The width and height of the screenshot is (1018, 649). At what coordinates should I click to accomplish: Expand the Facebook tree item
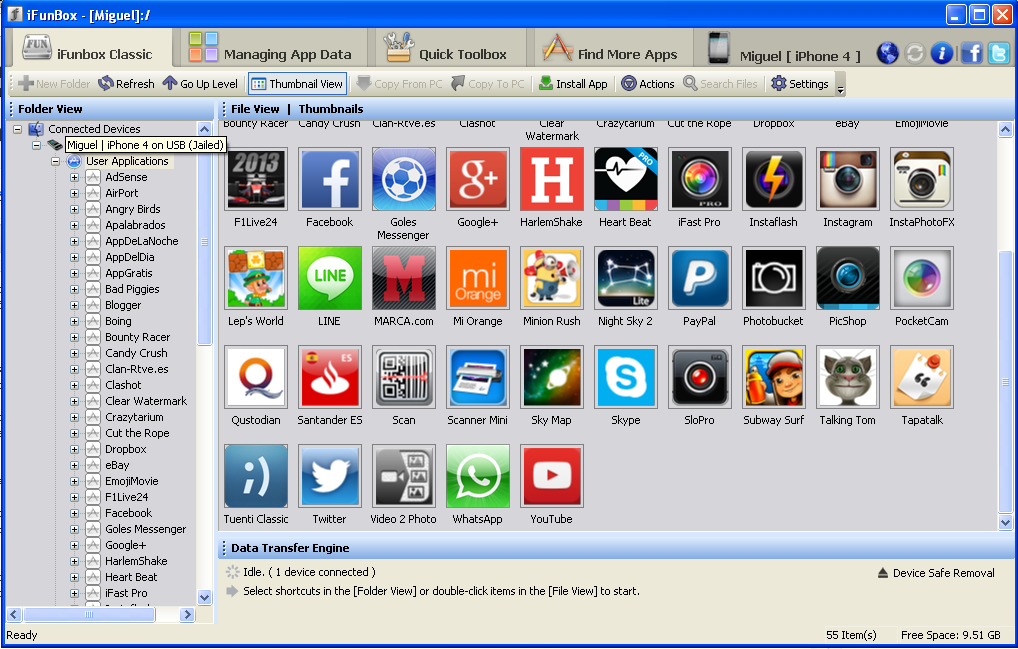tap(74, 513)
